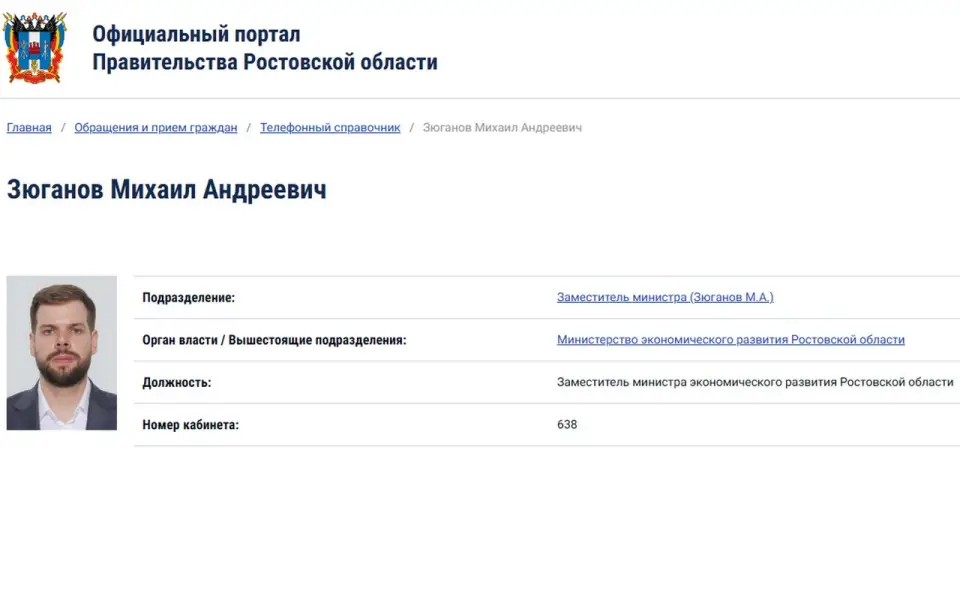
Task: Click the slash separator before Телефонный справочник
Action: click(x=249, y=127)
